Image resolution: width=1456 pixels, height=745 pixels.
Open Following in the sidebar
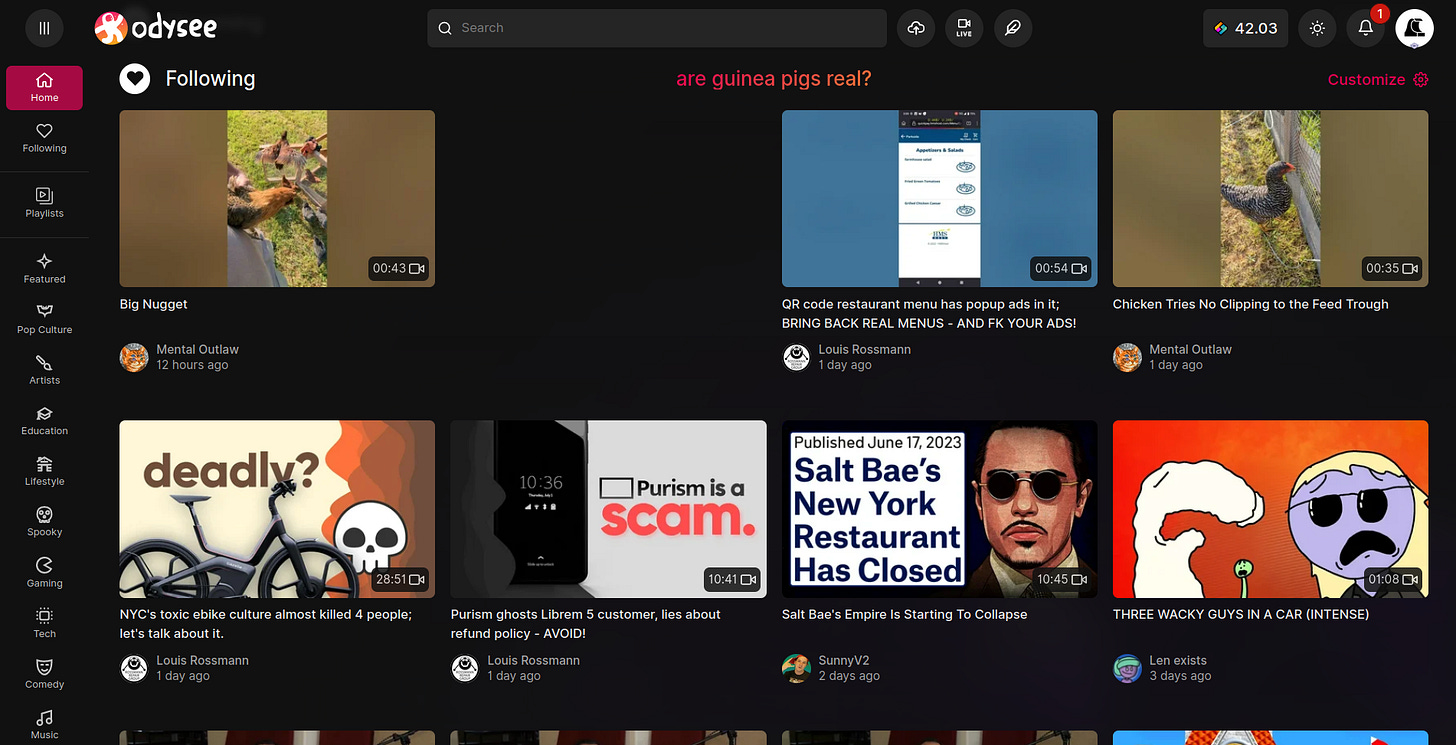44,138
